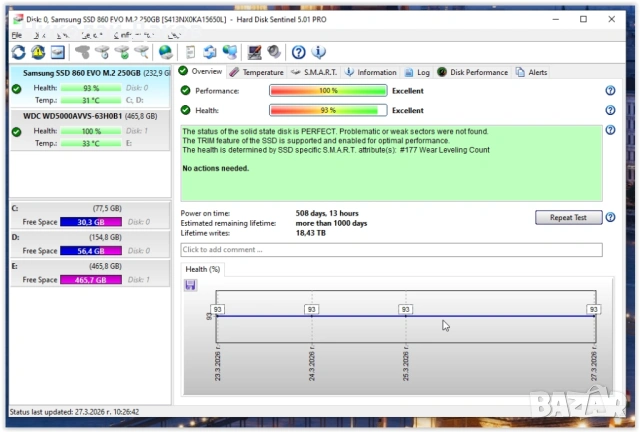Screen dimensions: 640x432
Task: Click the yellow warning triangle toolbar icon
Action: [38, 52]
